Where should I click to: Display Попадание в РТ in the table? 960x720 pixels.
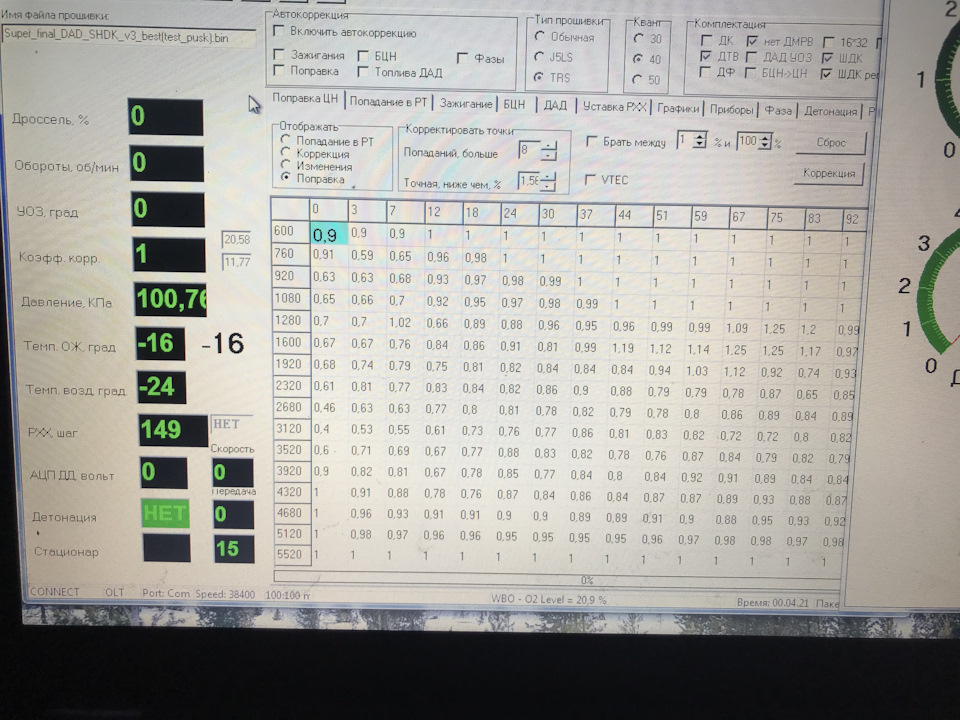pyautogui.click(x=285, y=140)
